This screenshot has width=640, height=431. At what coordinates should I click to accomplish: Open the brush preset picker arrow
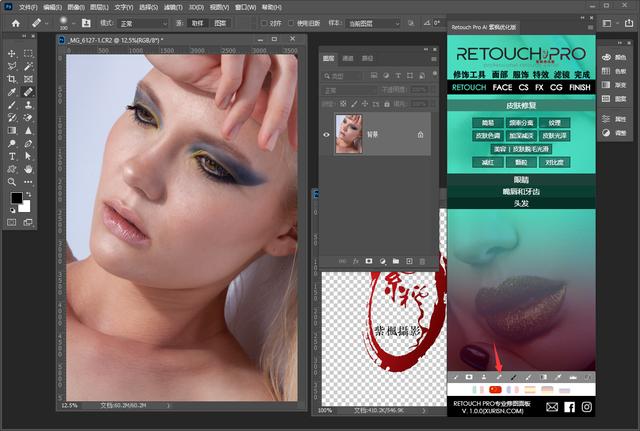[73, 24]
